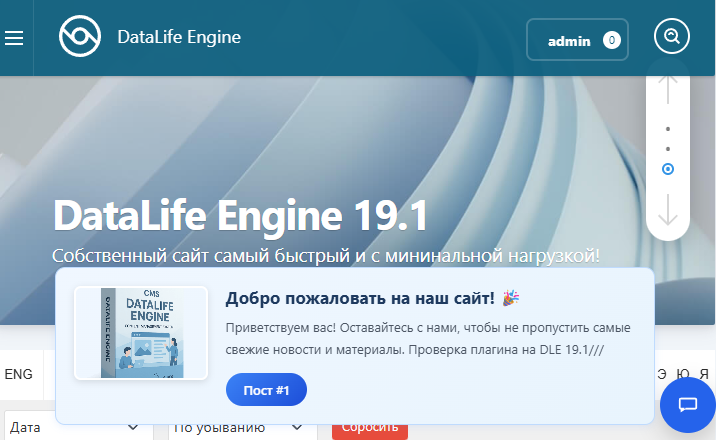Click the welcome message text "Приветствуем вас!"
The height and width of the screenshot is (440, 716).
pyautogui.click(x=281, y=328)
